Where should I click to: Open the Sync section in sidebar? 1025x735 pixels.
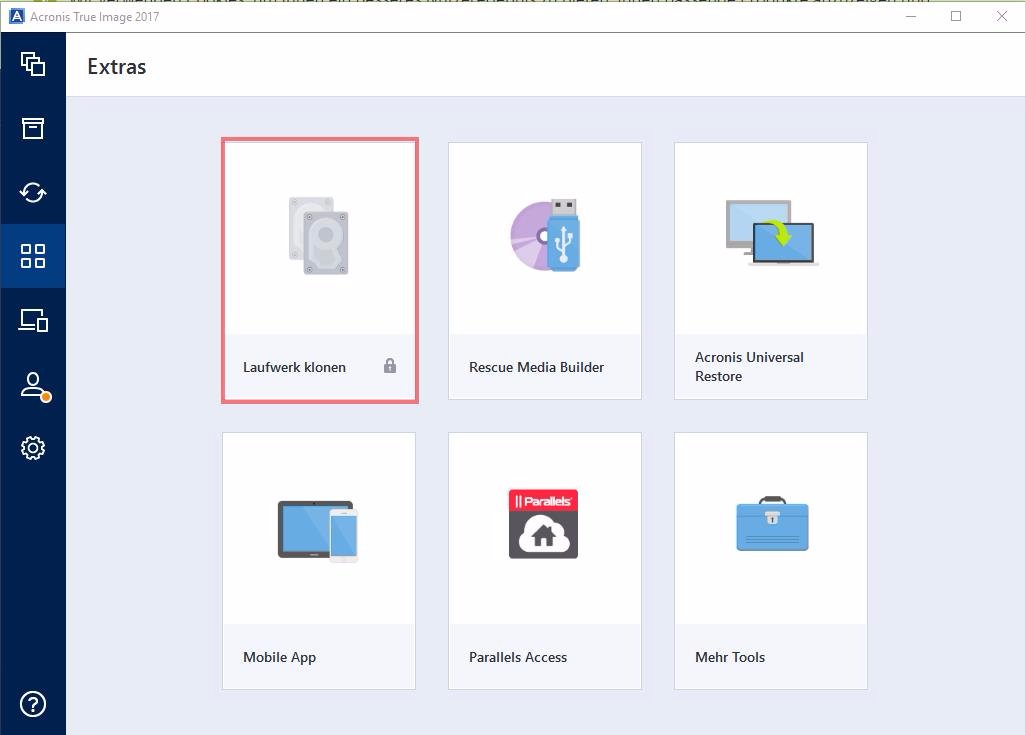pyautogui.click(x=33, y=192)
